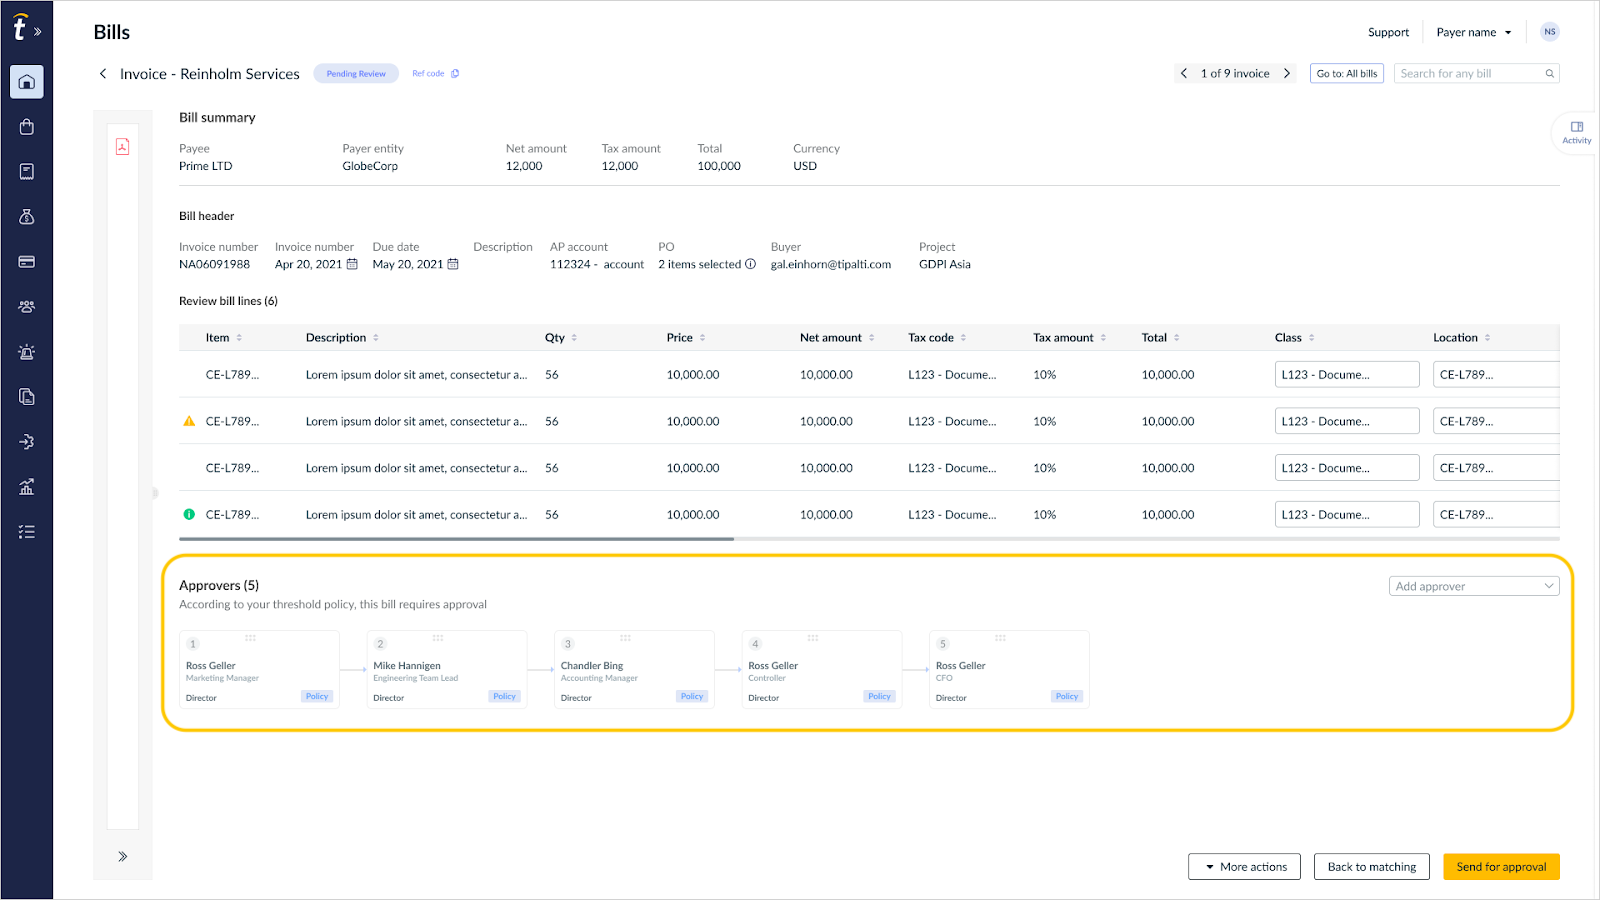Open More actions dropdown

click(1244, 867)
